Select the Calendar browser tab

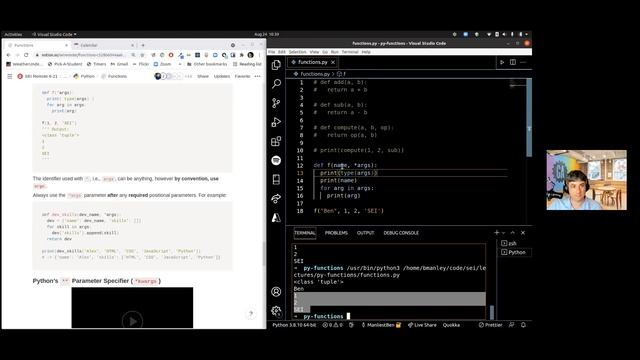tap(104, 45)
